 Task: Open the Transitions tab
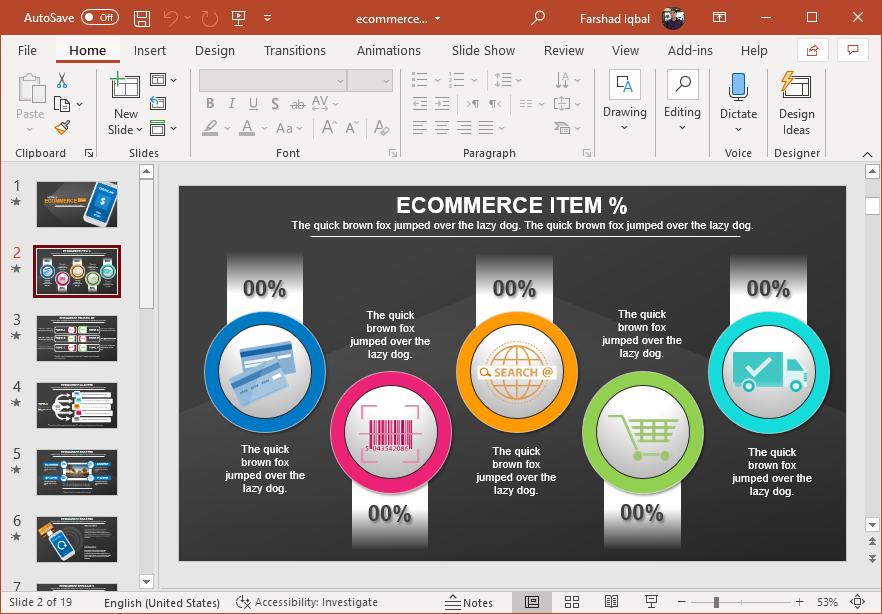pyautogui.click(x=294, y=50)
